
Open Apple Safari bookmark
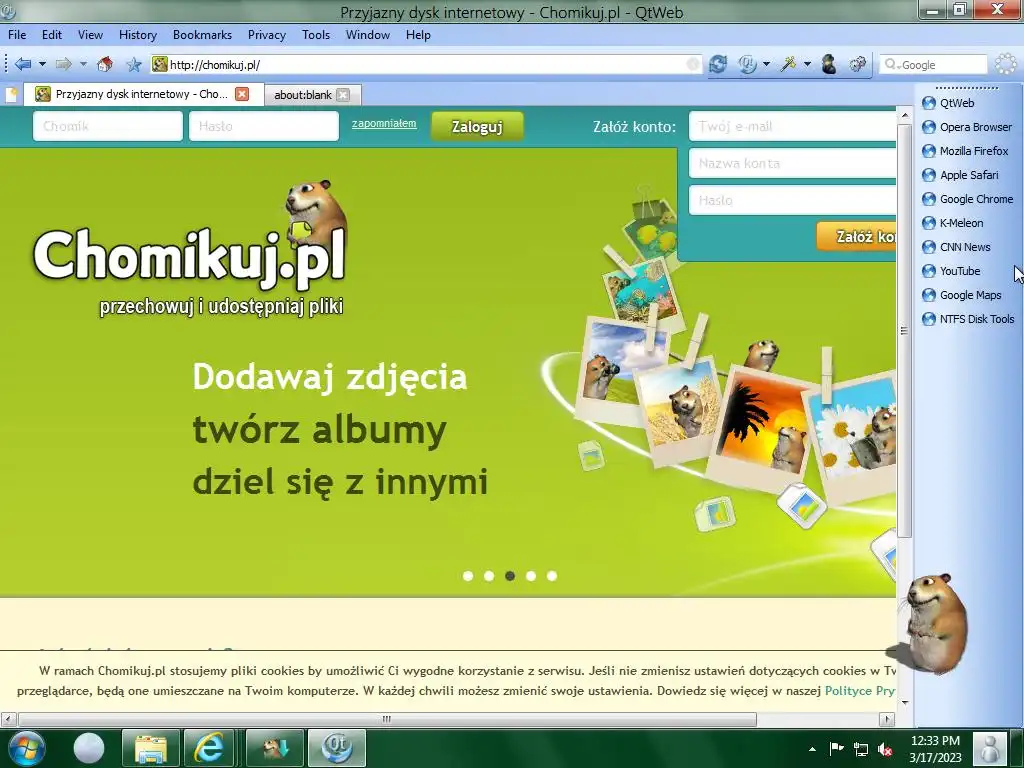(x=960, y=175)
